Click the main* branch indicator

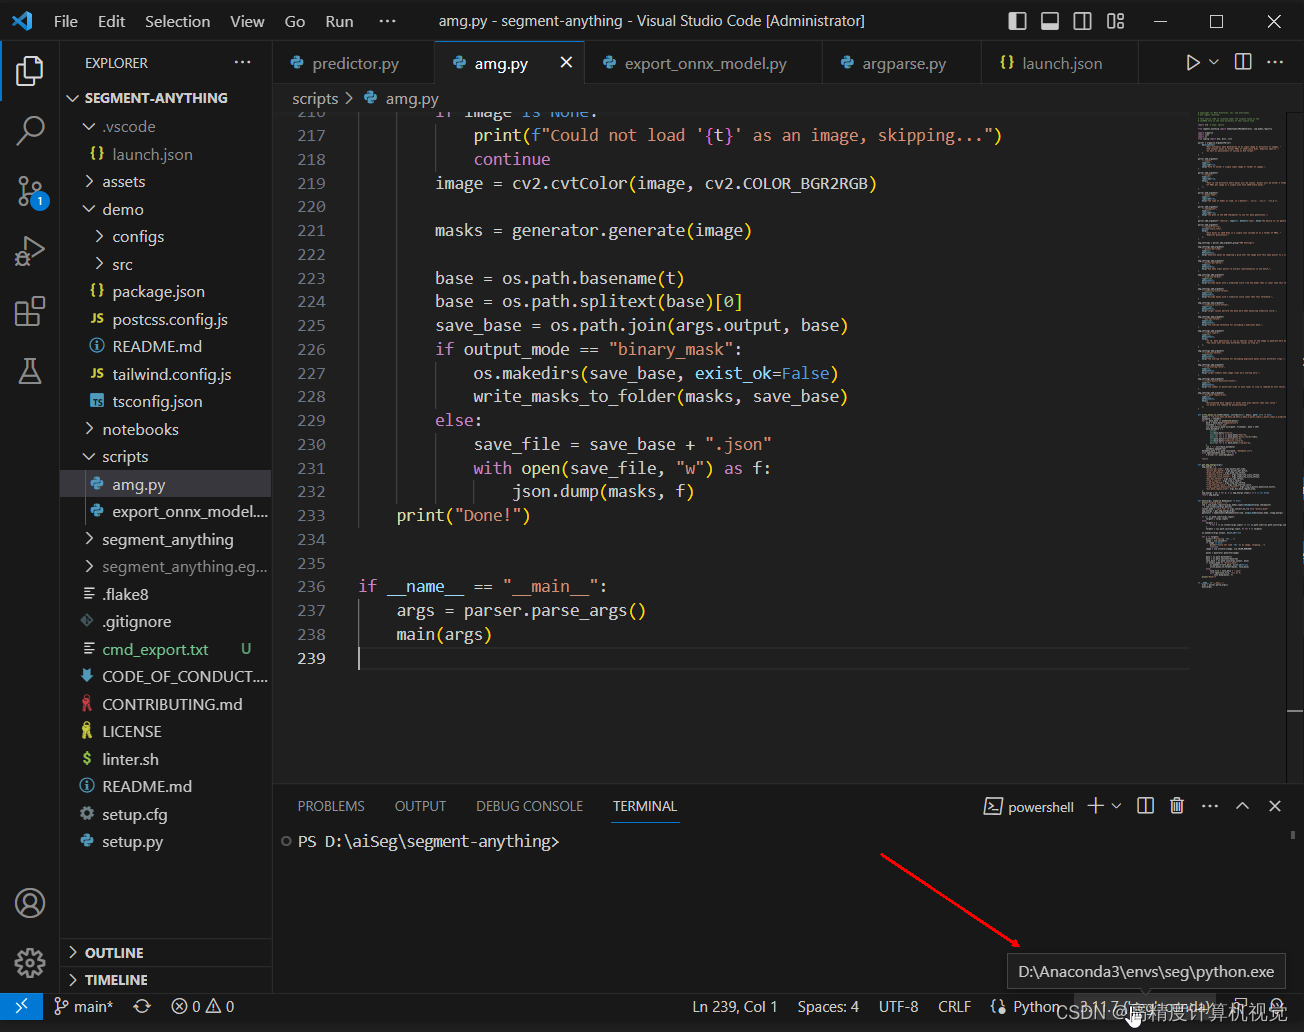click(85, 1006)
